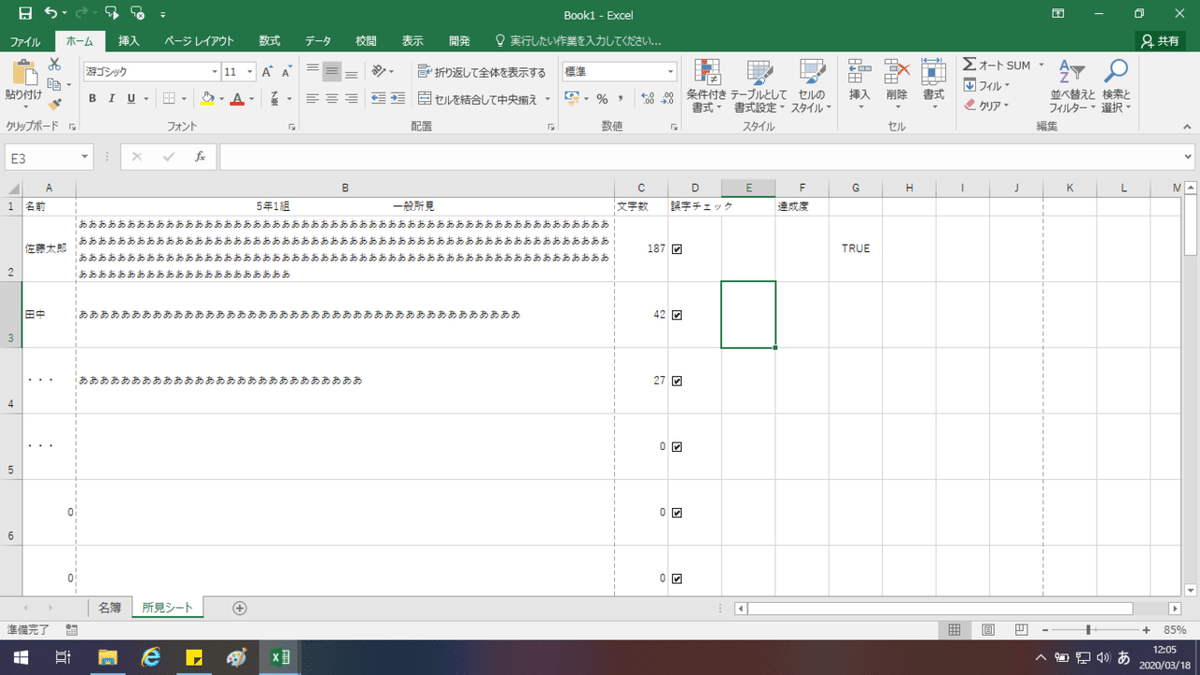The image size is (1200, 675).
Task: Open the borders dropdown arrow
Action: click(x=183, y=99)
